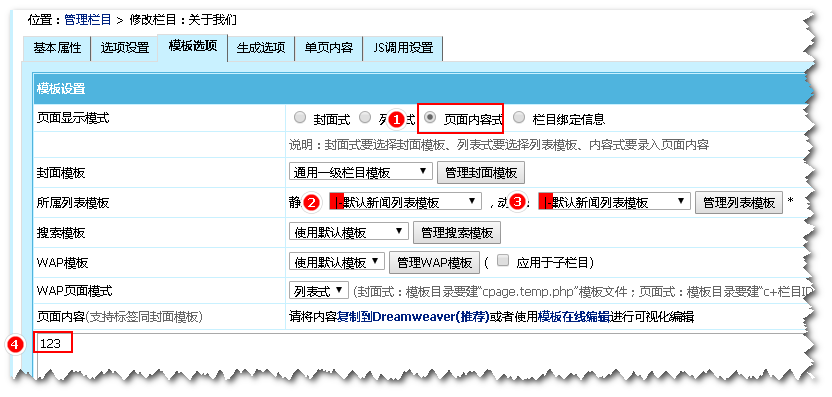
Task: Click the 复制到Dreamweaver(推荐) link
Action: [413, 317]
